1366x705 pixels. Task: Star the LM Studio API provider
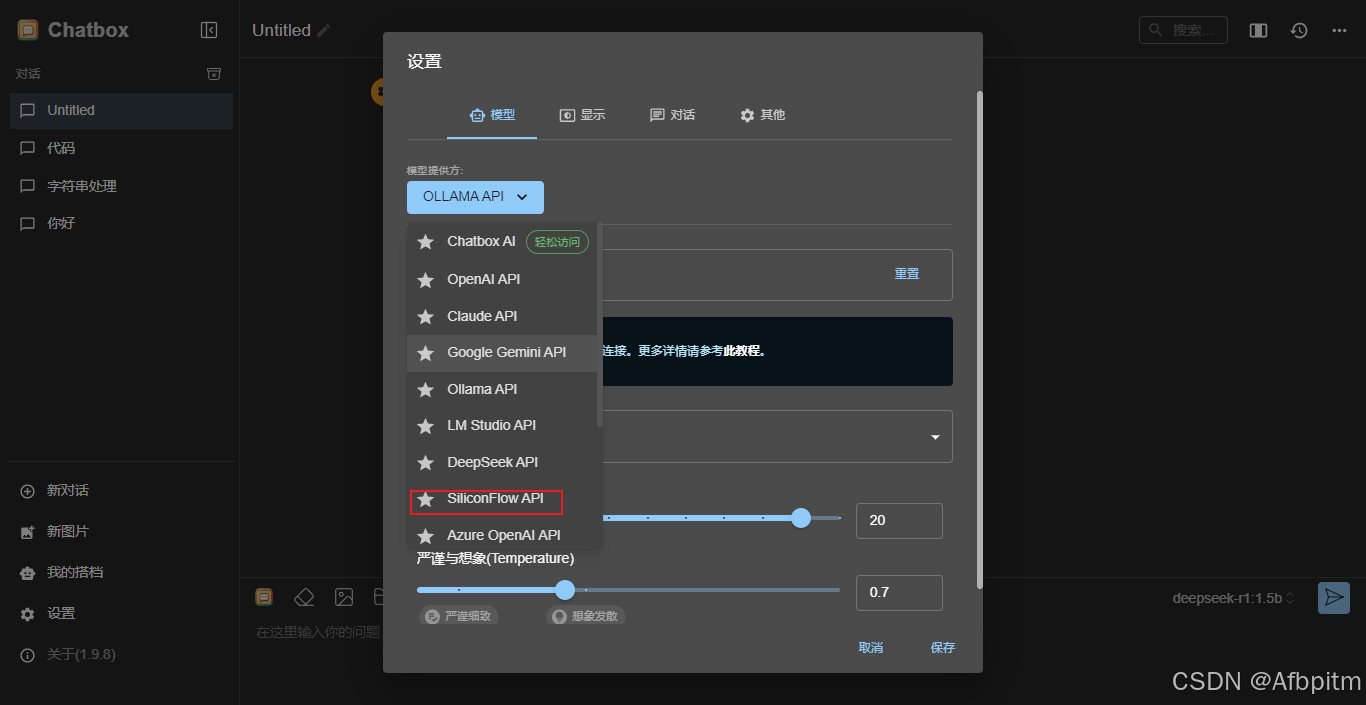coord(426,426)
